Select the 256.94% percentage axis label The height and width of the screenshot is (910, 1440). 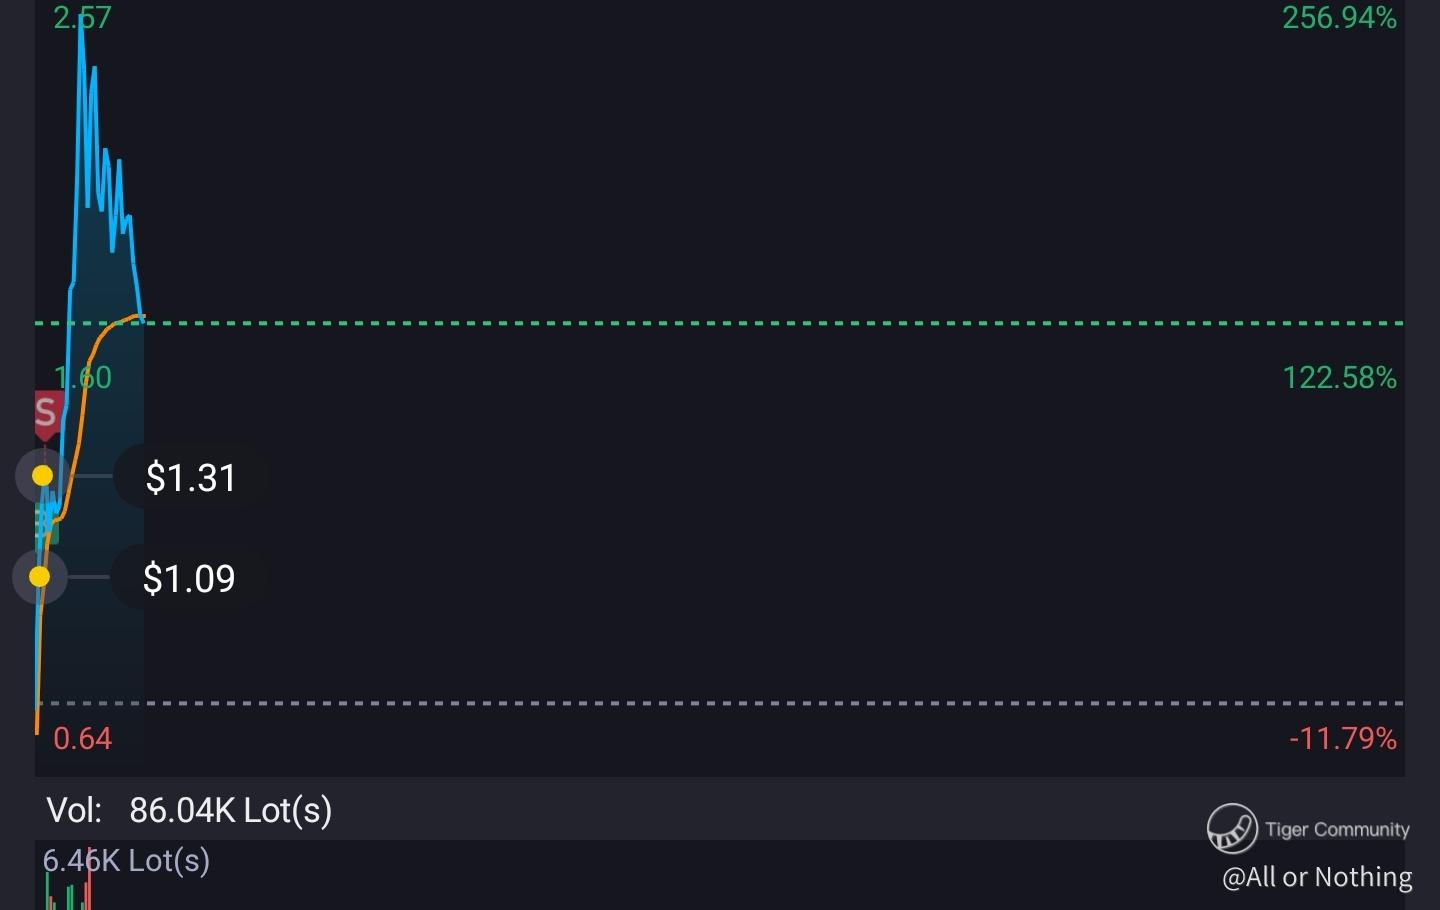pyautogui.click(x=1340, y=17)
